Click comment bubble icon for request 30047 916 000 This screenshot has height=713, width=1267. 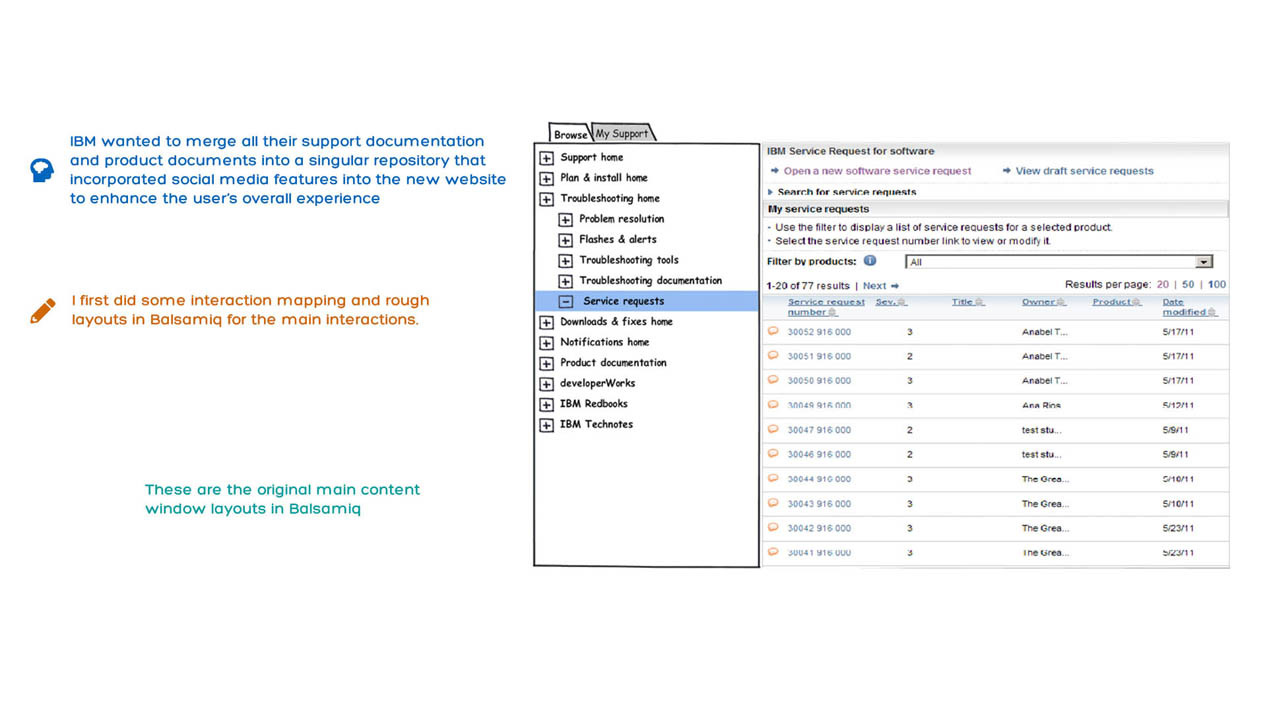[773, 429]
